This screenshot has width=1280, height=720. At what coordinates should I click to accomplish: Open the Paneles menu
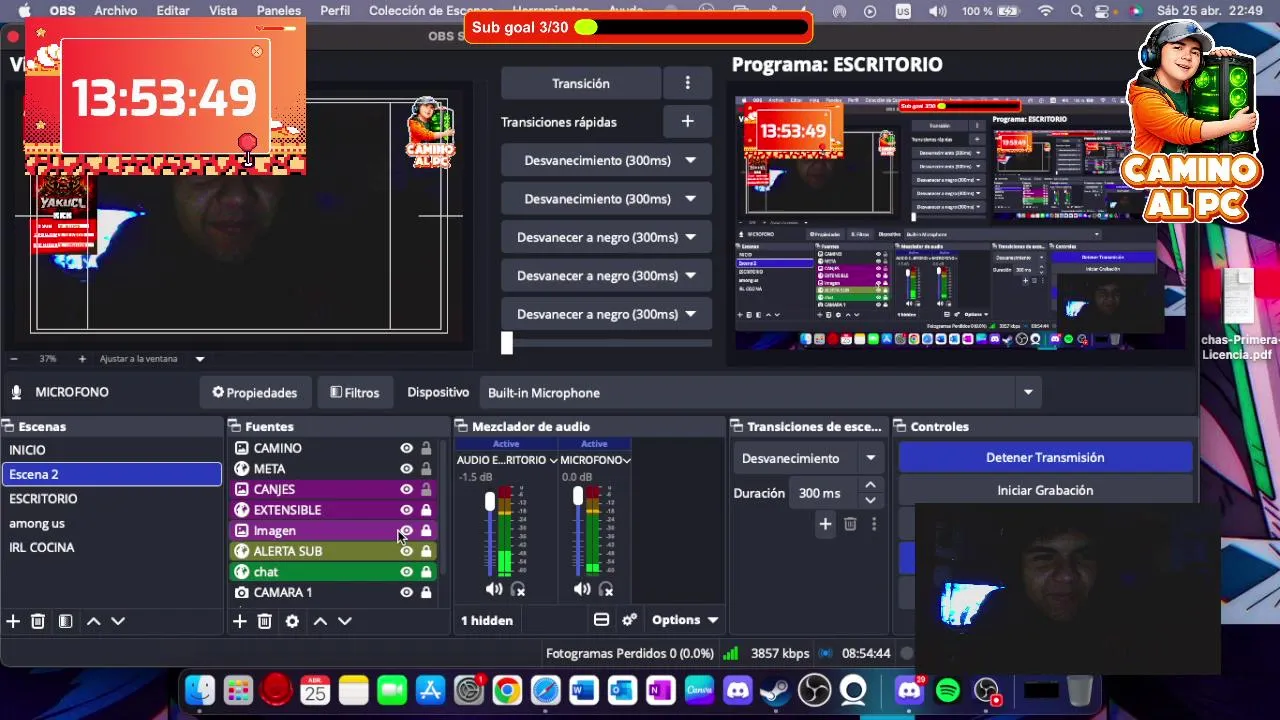[x=279, y=10]
